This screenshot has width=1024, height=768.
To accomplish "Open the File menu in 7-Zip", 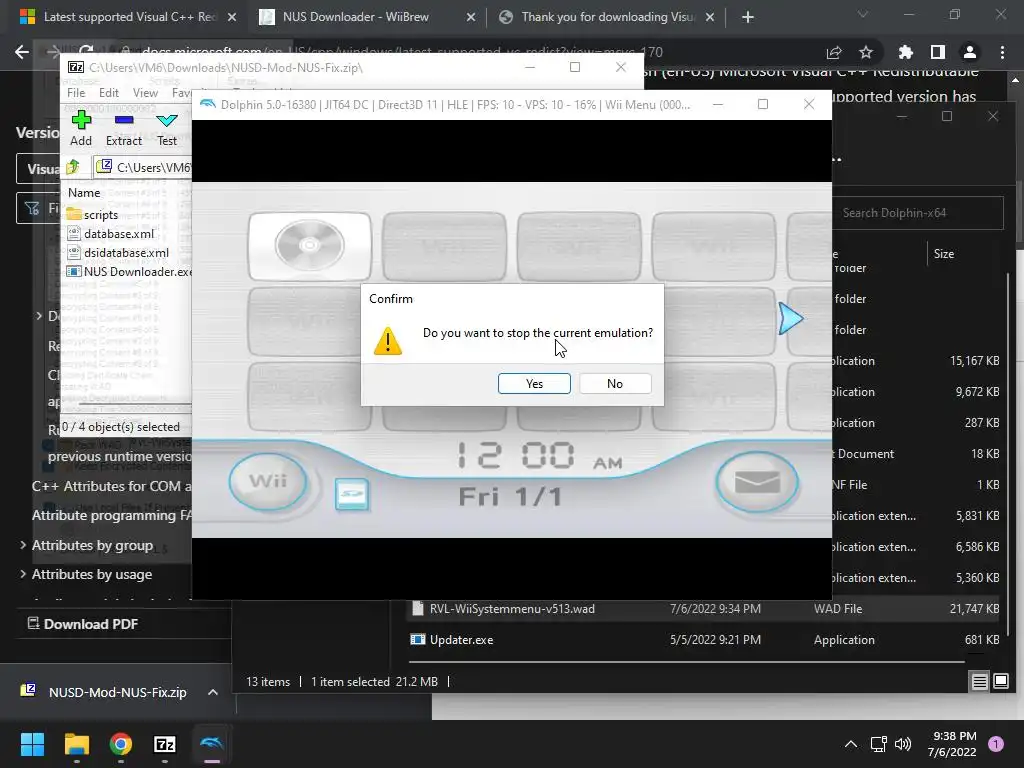I will pos(76,93).
